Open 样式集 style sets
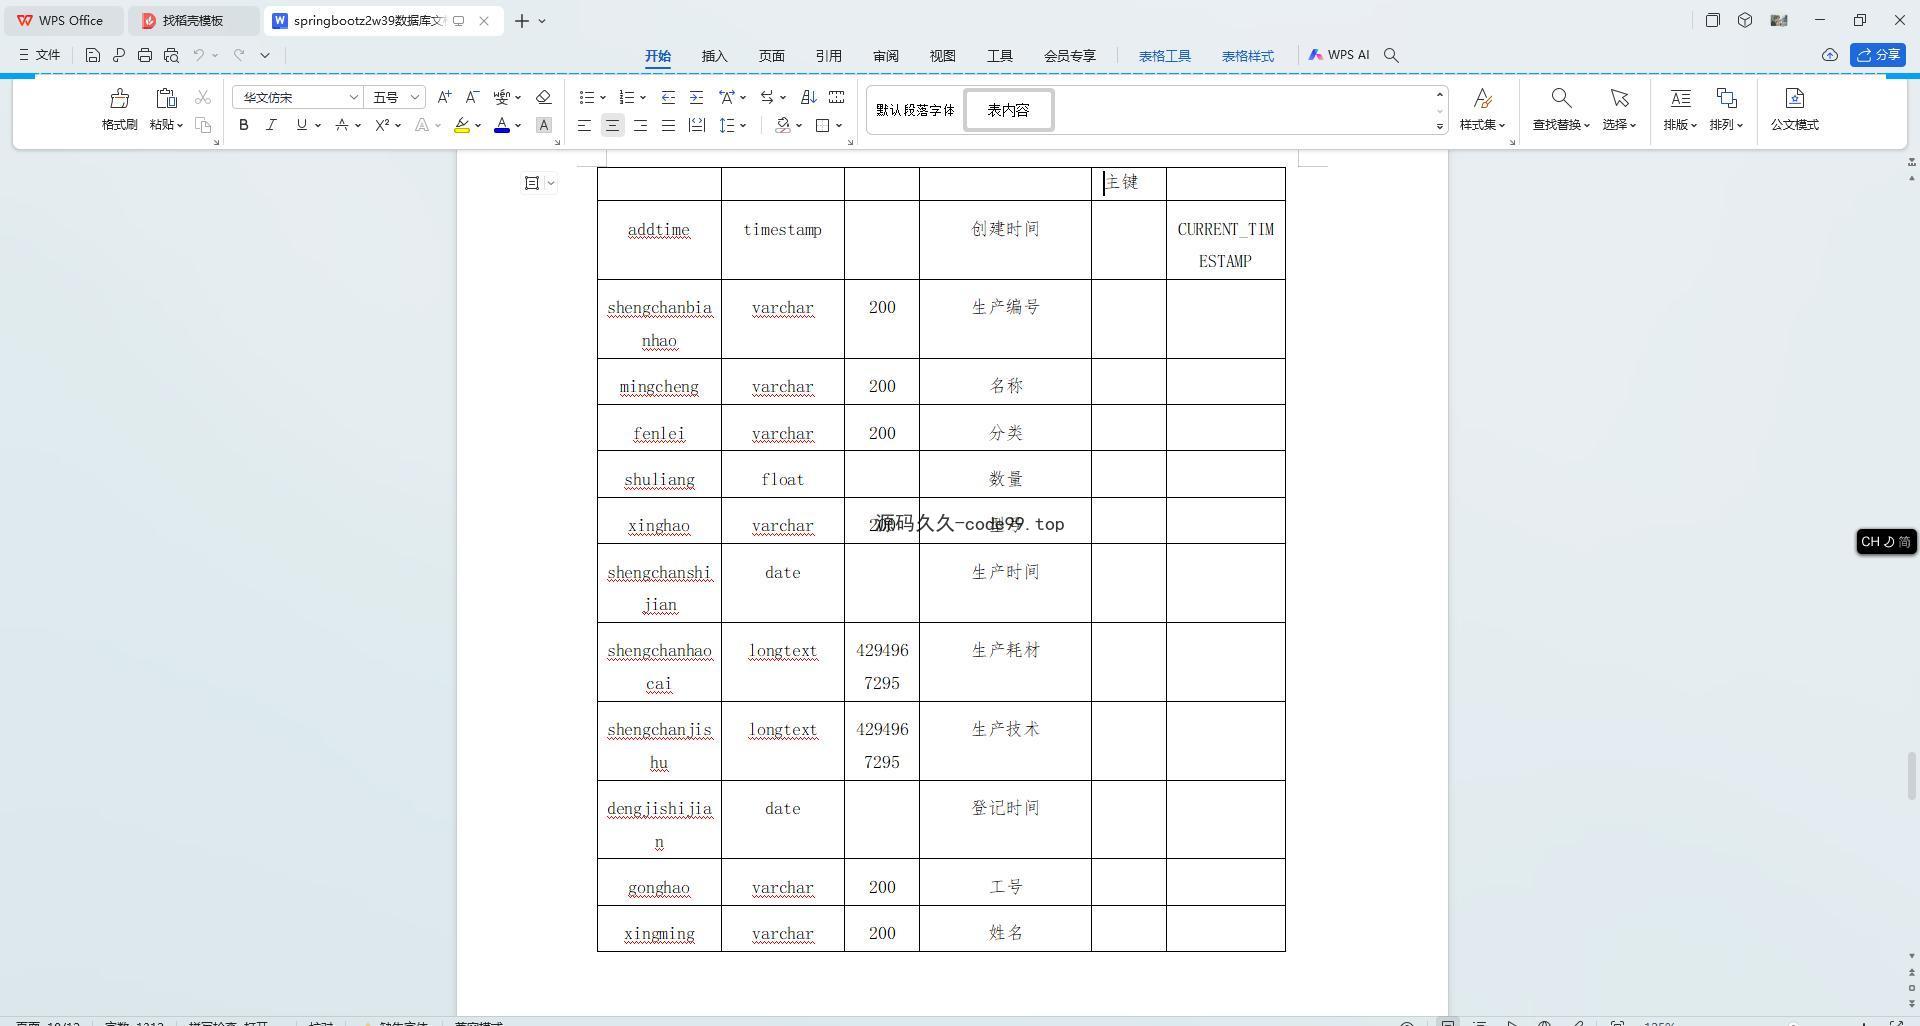 (1482, 110)
